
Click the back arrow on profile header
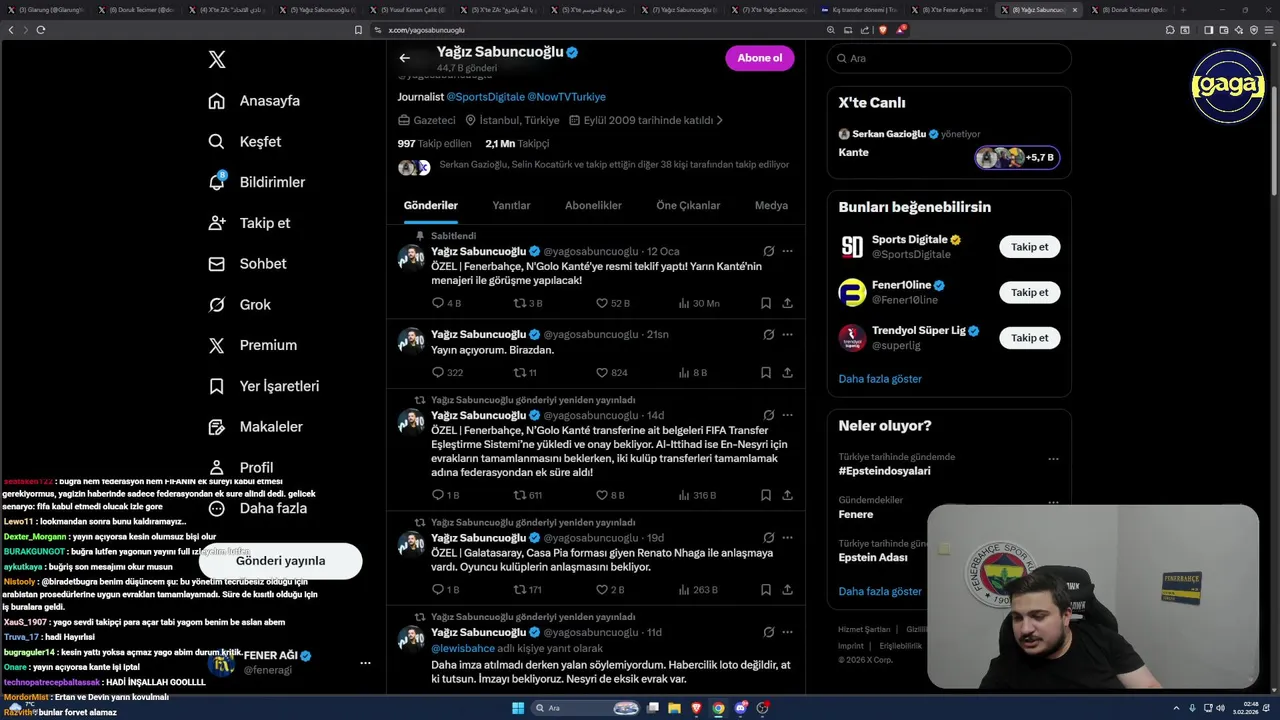(x=404, y=58)
